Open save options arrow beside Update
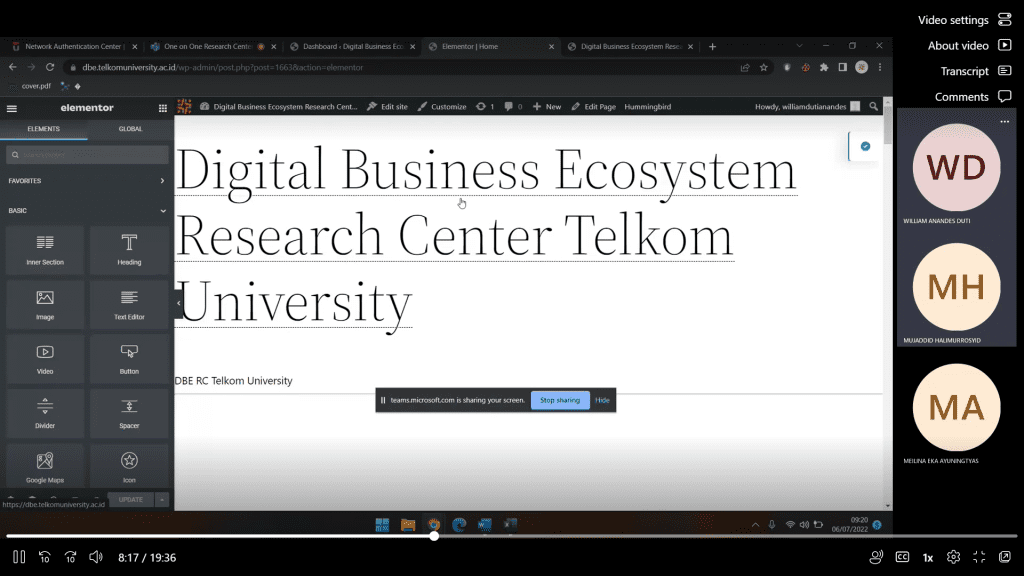1024x576 pixels. tap(162, 500)
